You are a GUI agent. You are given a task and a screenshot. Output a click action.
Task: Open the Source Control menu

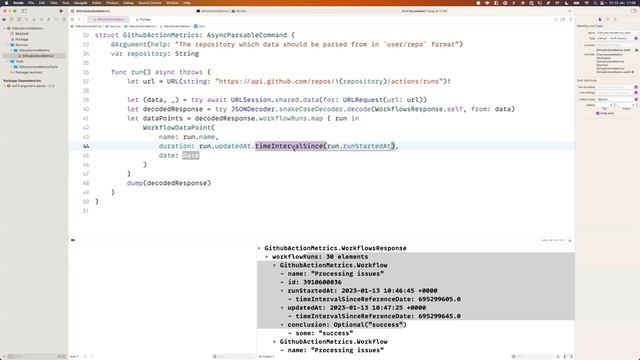tap(150, 2)
